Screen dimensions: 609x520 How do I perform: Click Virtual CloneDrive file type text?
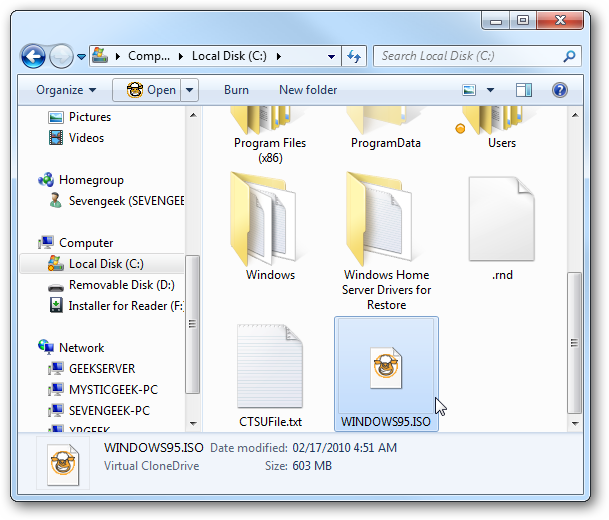tap(151, 466)
